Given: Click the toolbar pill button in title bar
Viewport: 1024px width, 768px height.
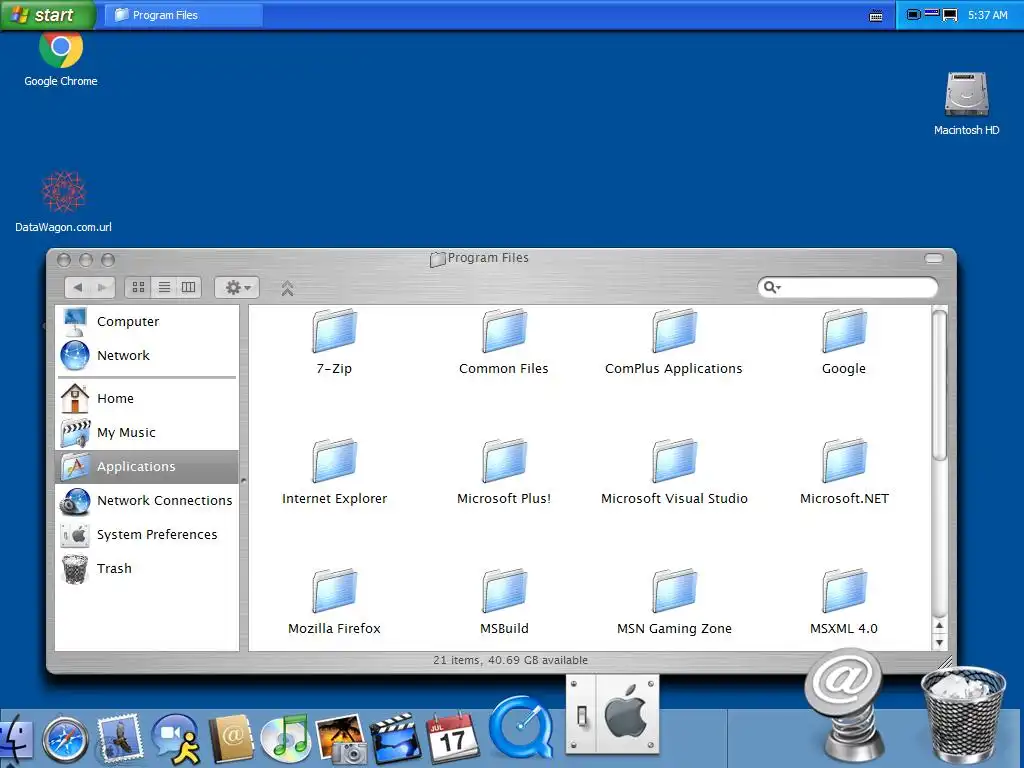Looking at the screenshot, I should click(x=934, y=259).
